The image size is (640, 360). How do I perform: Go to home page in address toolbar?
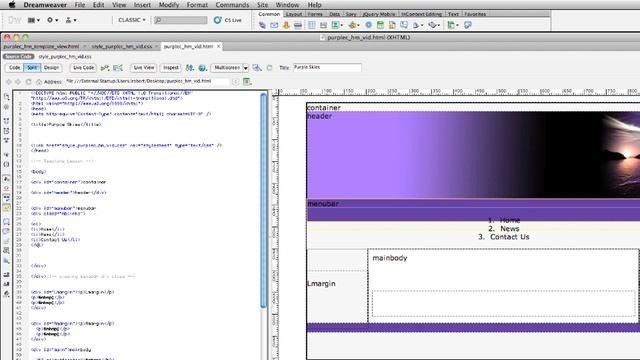coord(39,82)
